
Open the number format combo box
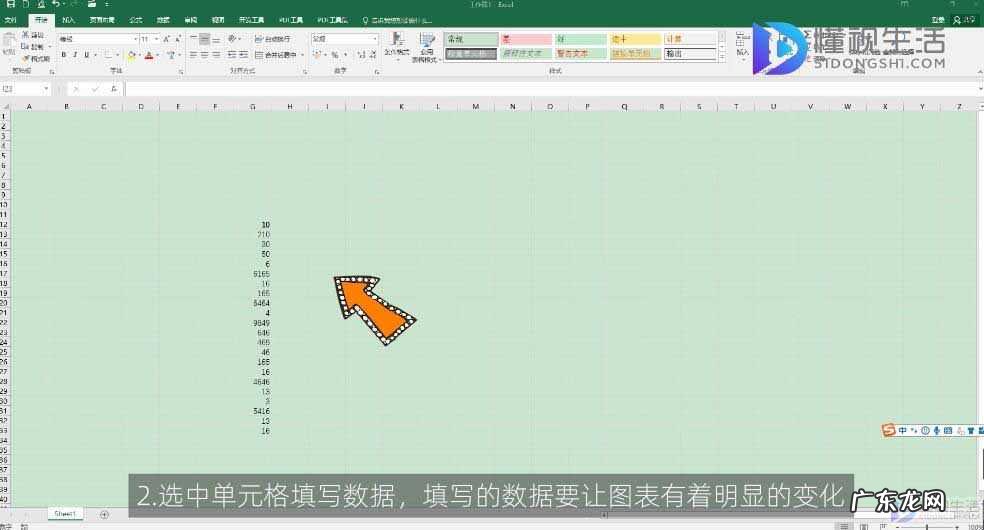point(345,39)
